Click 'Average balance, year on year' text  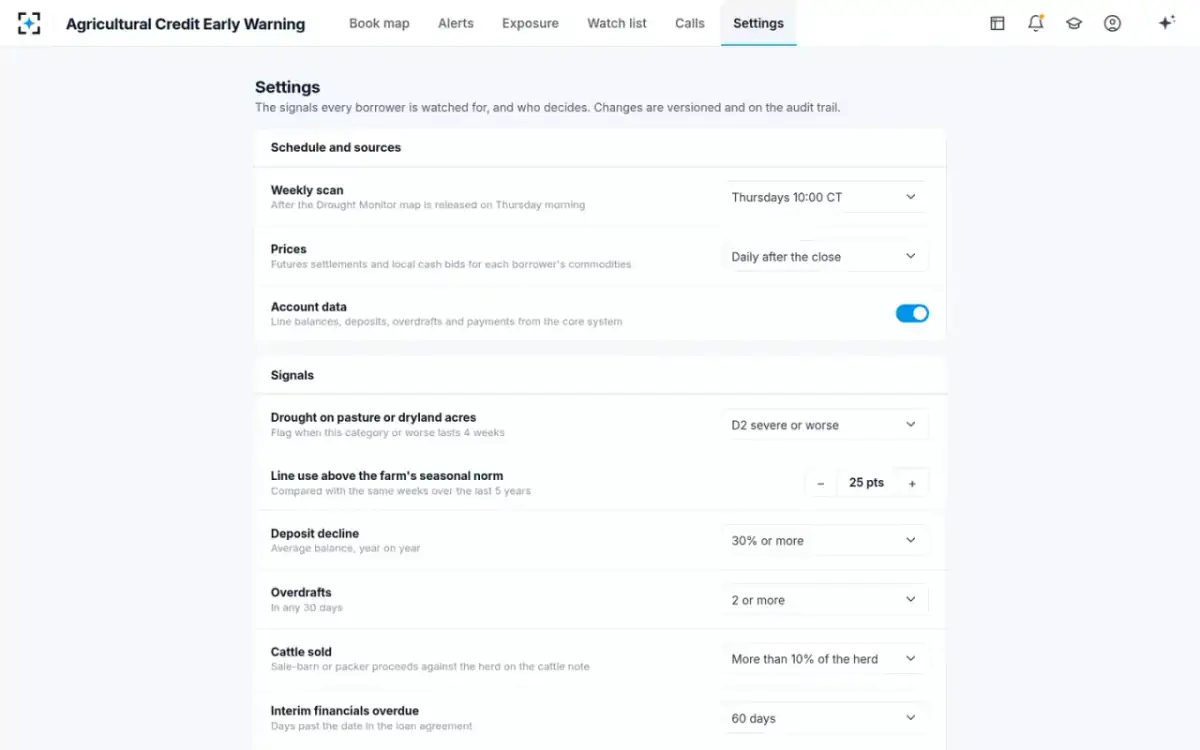coord(346,549)
